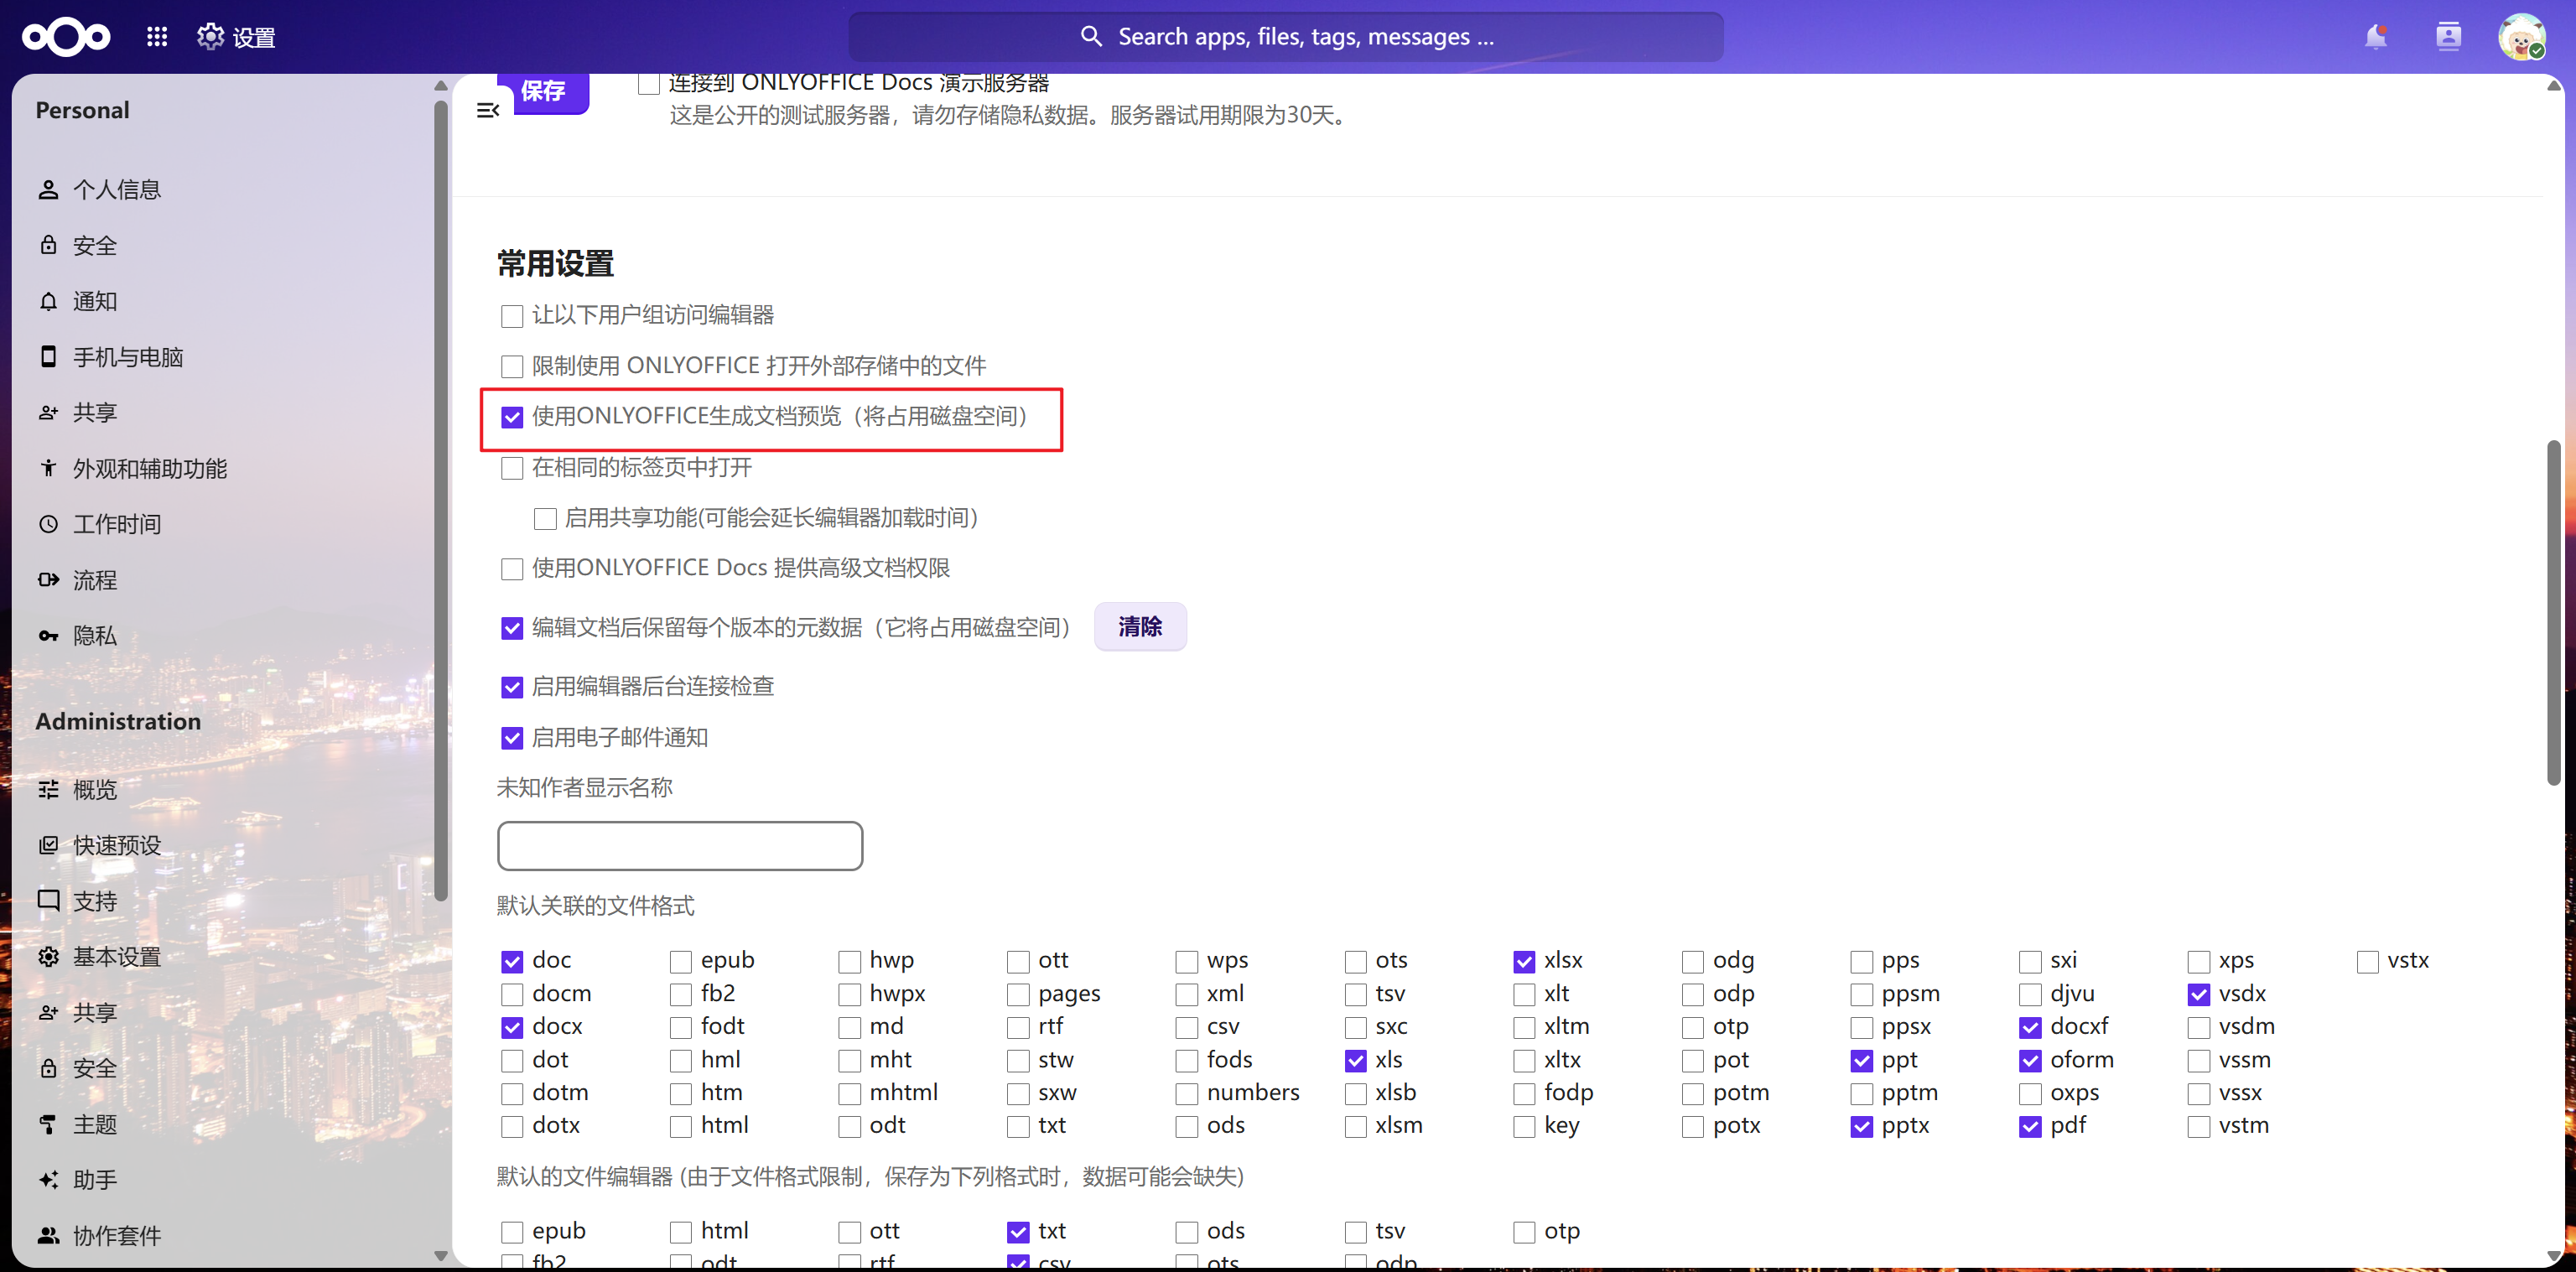Uncheck 启用电子邮件通知 checkbox
The width and height of the screenshot is (2576, 1272).
[512, 738]
